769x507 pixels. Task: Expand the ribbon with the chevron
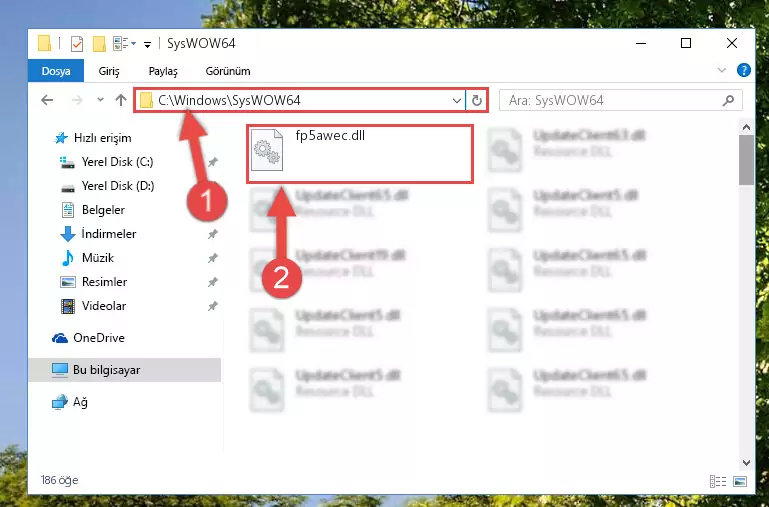(x=721, y=70)
